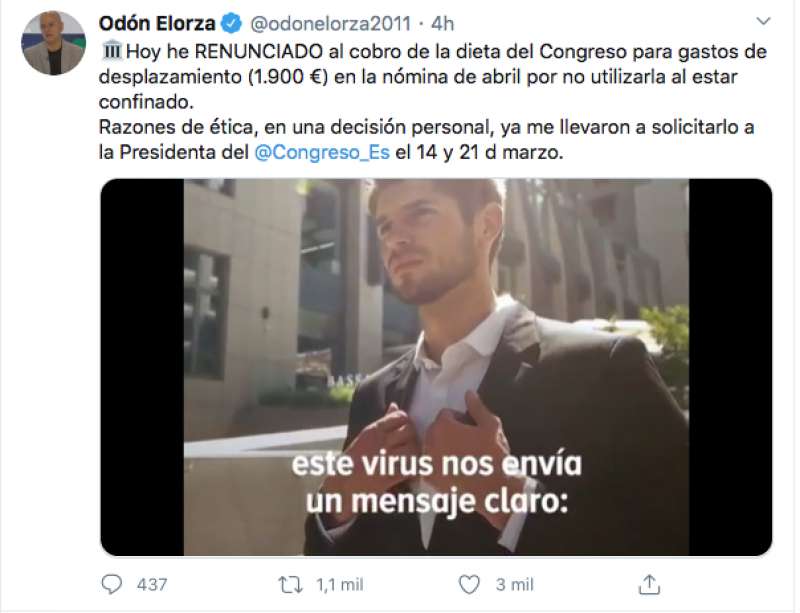Click the tweet body text
Image resolution: width=800 pixels, height=613 pixels.
[x=432, y=102]
